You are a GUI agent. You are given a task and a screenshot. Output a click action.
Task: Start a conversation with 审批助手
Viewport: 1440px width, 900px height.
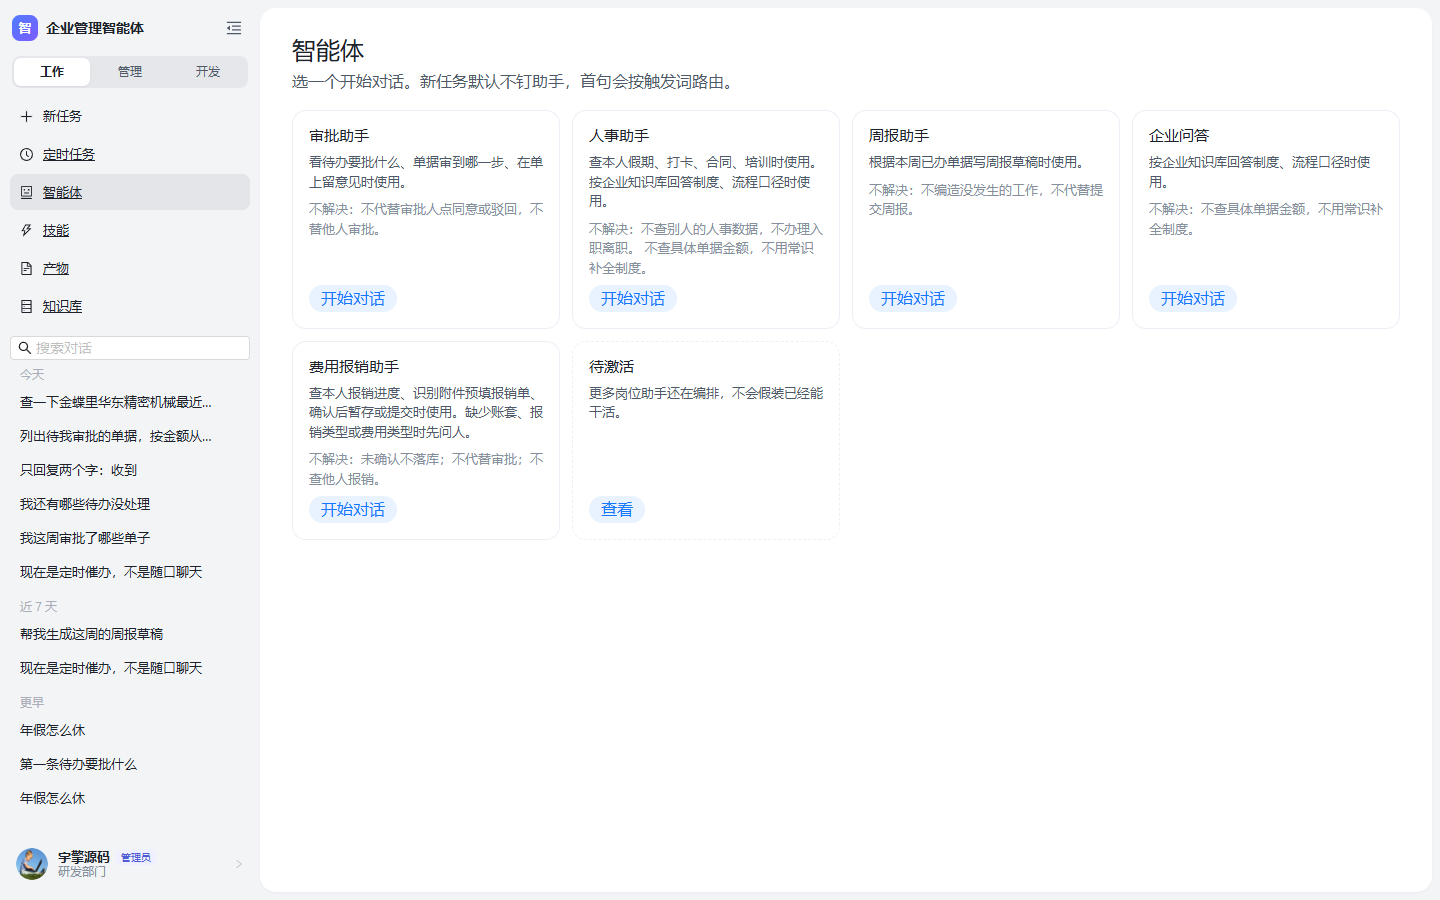pos(353,299)
